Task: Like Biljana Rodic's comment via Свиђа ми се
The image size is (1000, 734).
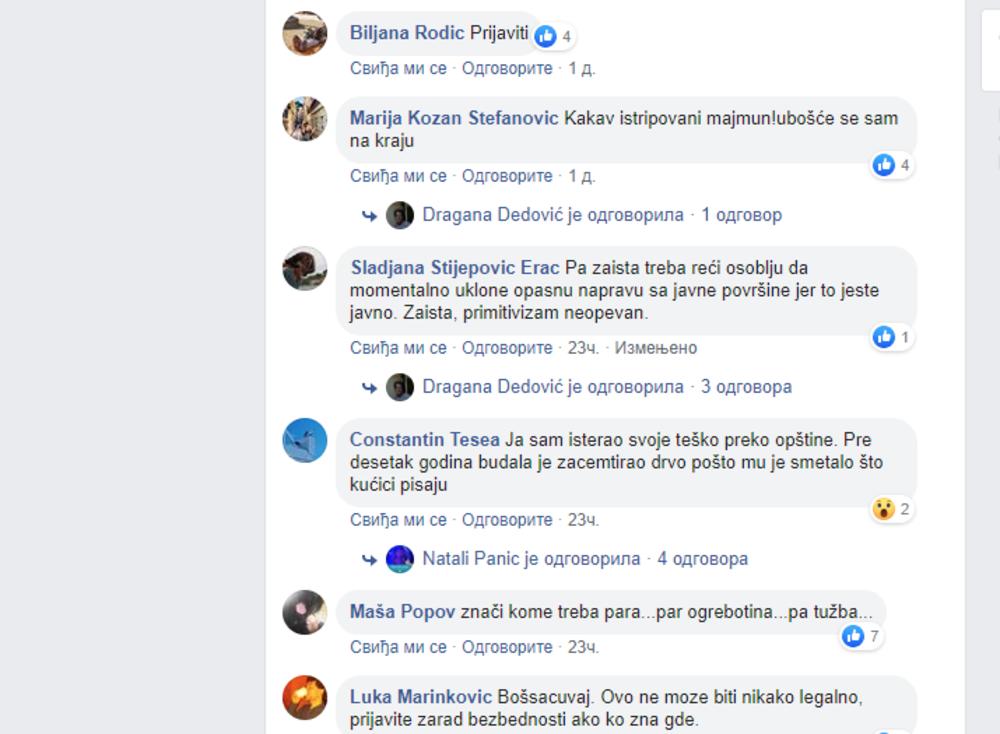Action: coord(398,68)
